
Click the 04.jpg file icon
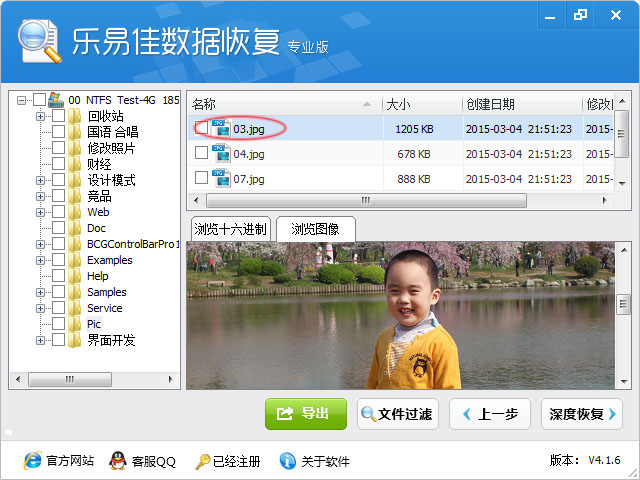point(222,153)
